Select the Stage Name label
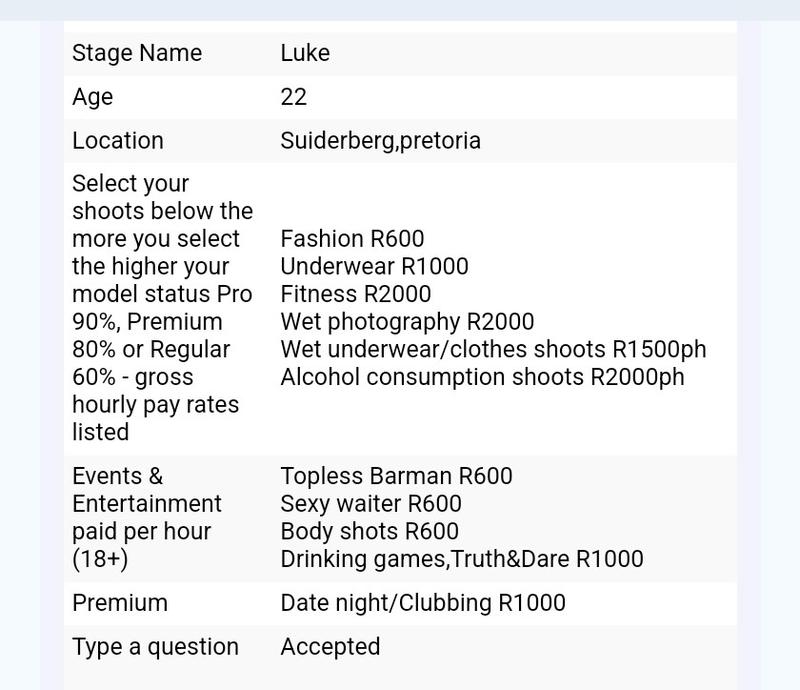This screenshot has width=800, height=690. click(x=137, y=53)
